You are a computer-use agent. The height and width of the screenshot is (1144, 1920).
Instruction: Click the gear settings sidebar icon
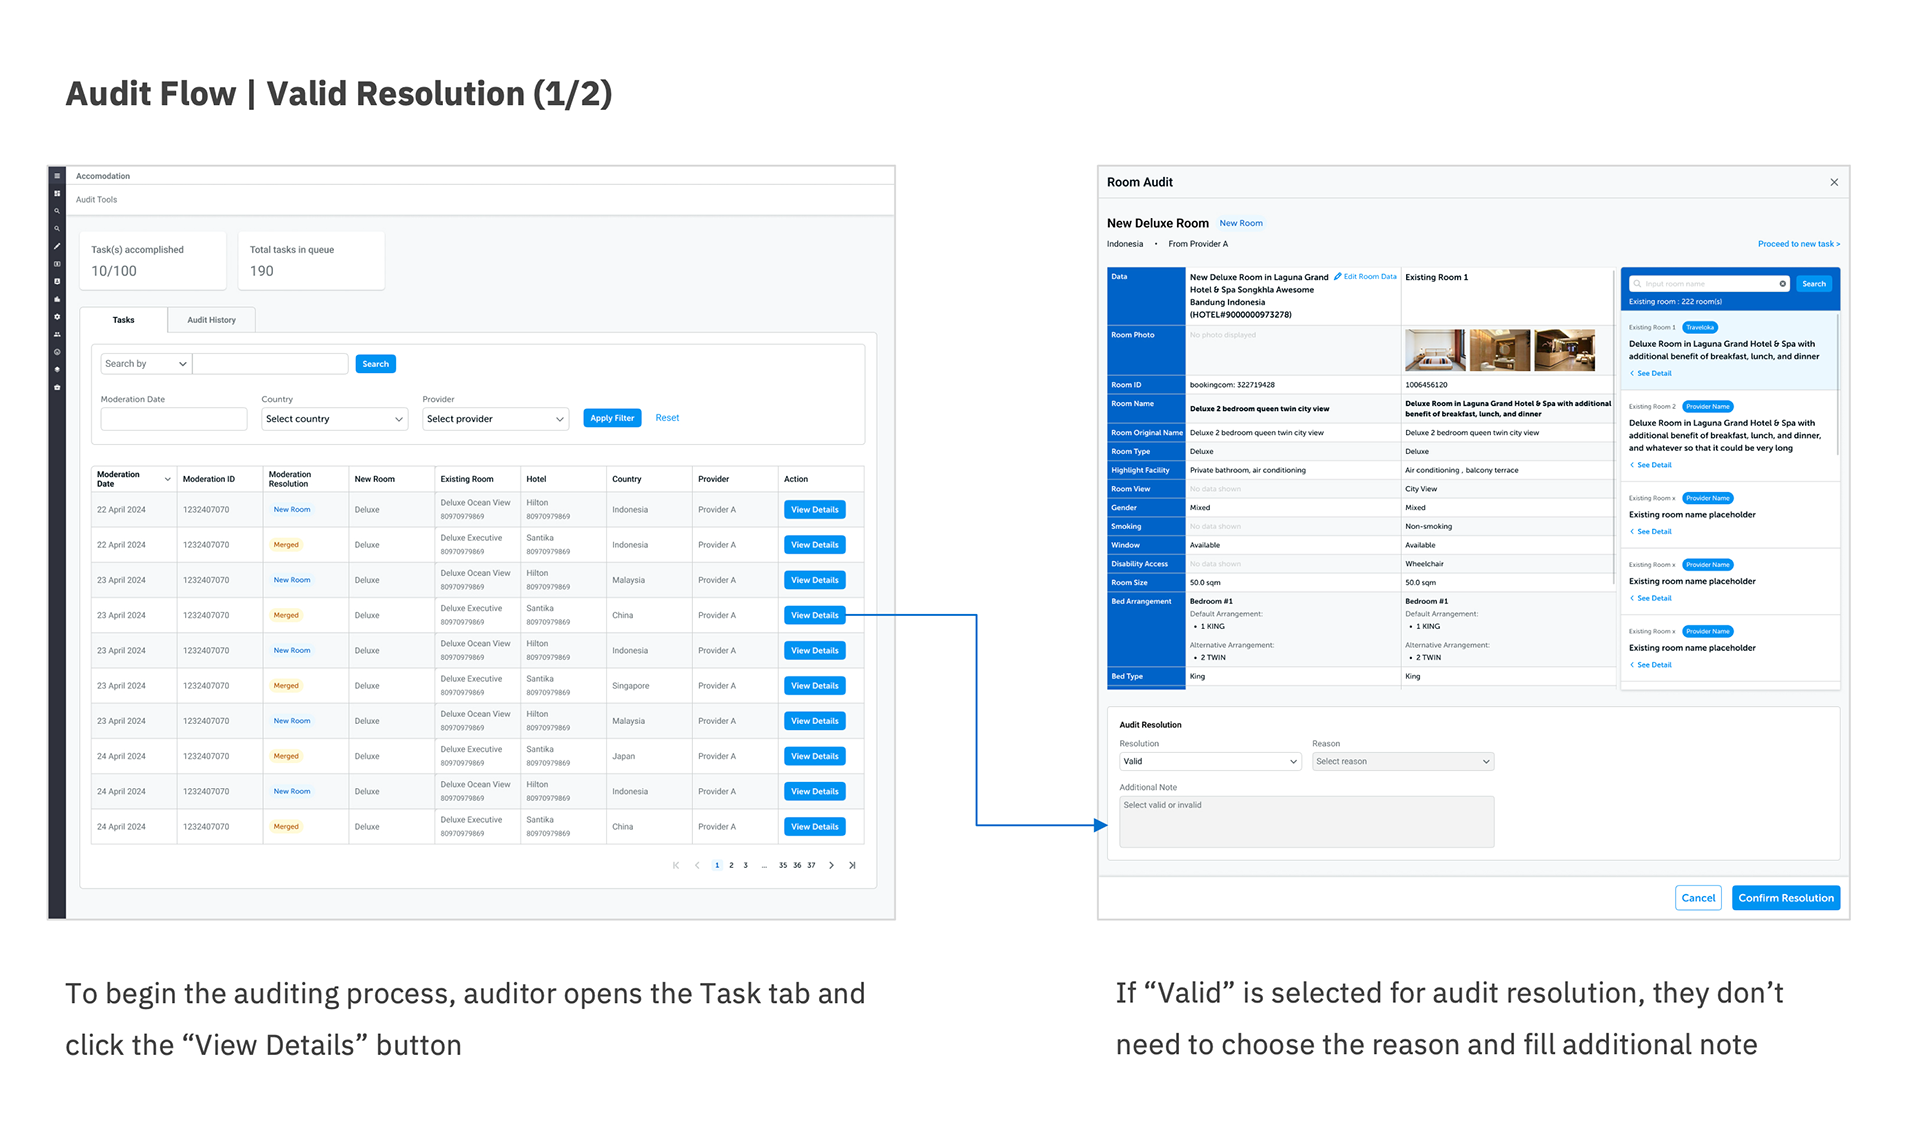click(x=57, y=317)
